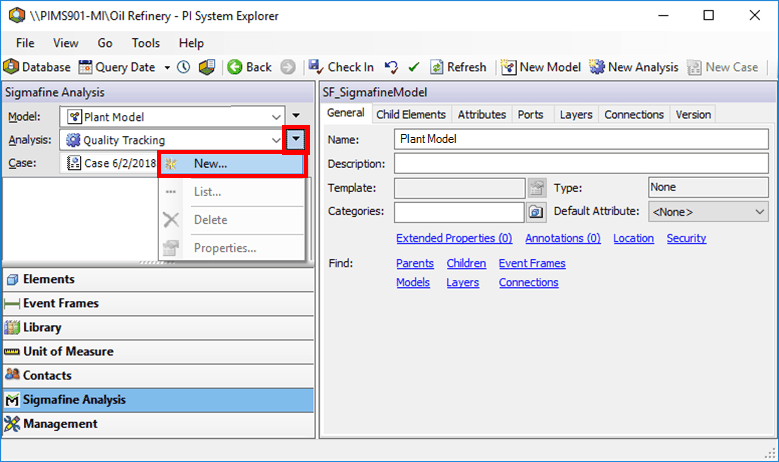This screenshot has width=779, height=462.
Task: Find Children link
Action: coord(466,263)
